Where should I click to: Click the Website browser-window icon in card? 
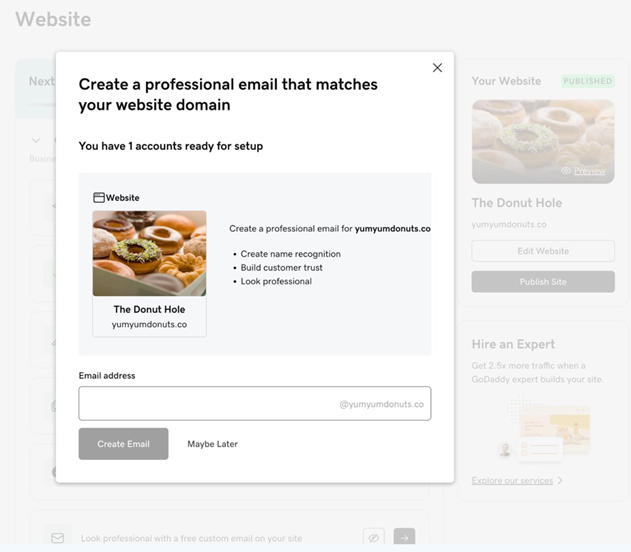[x=99, y=198]
